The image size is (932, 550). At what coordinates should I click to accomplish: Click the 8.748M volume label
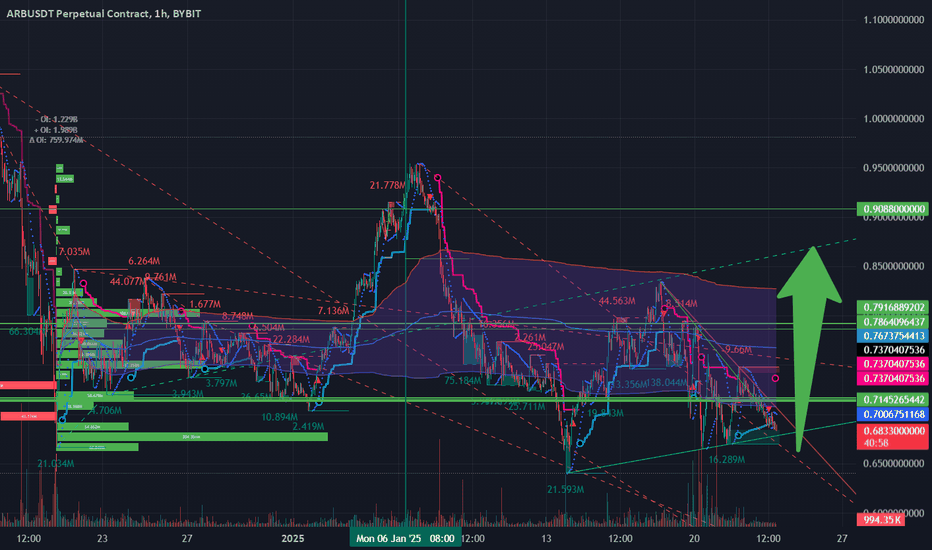(238, 316)
